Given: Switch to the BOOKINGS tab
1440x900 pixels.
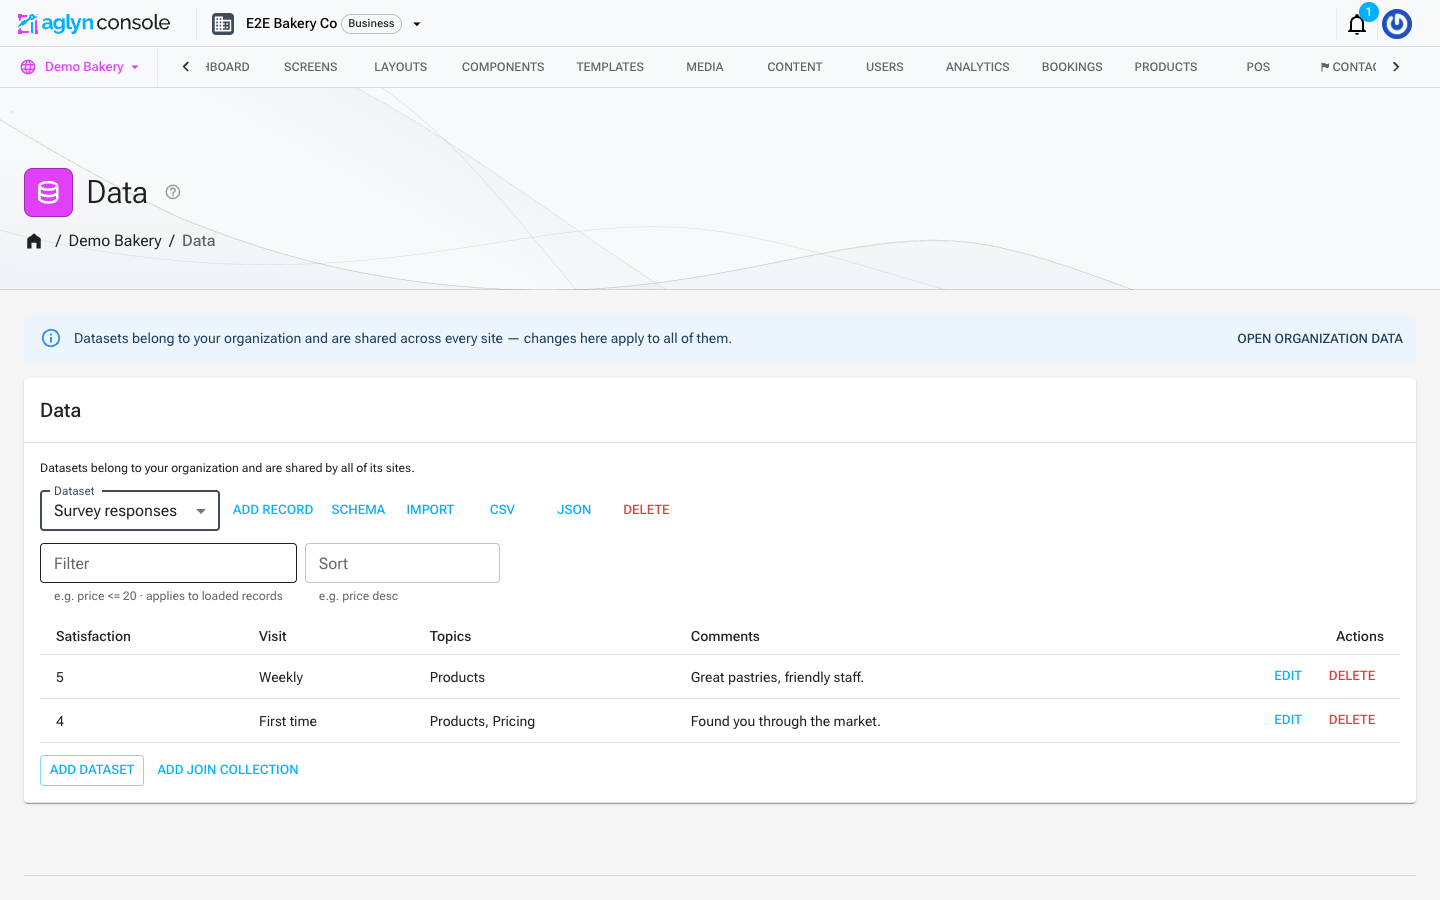Looking at the screenshot, I should point(1072,67).
